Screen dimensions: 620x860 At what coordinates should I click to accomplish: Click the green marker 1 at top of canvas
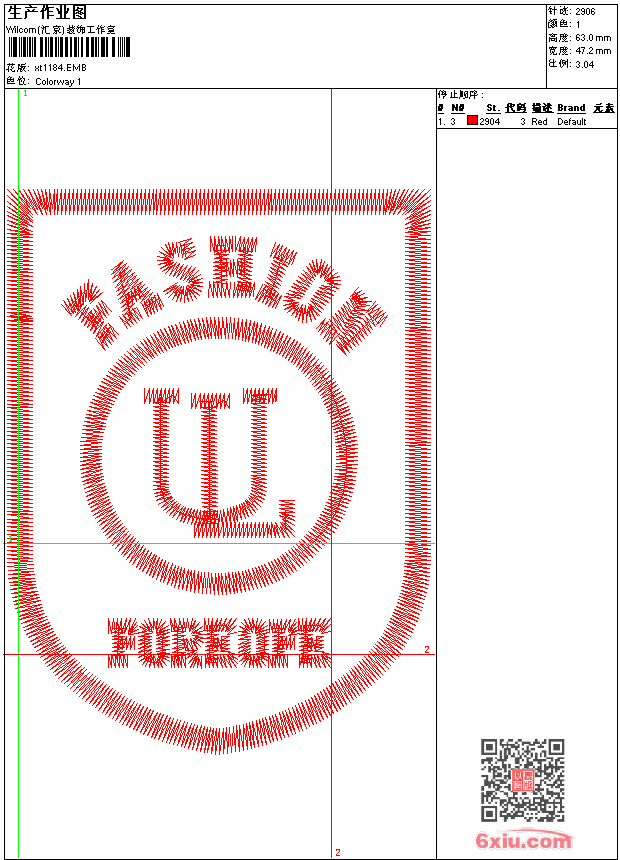click(25, 94)
